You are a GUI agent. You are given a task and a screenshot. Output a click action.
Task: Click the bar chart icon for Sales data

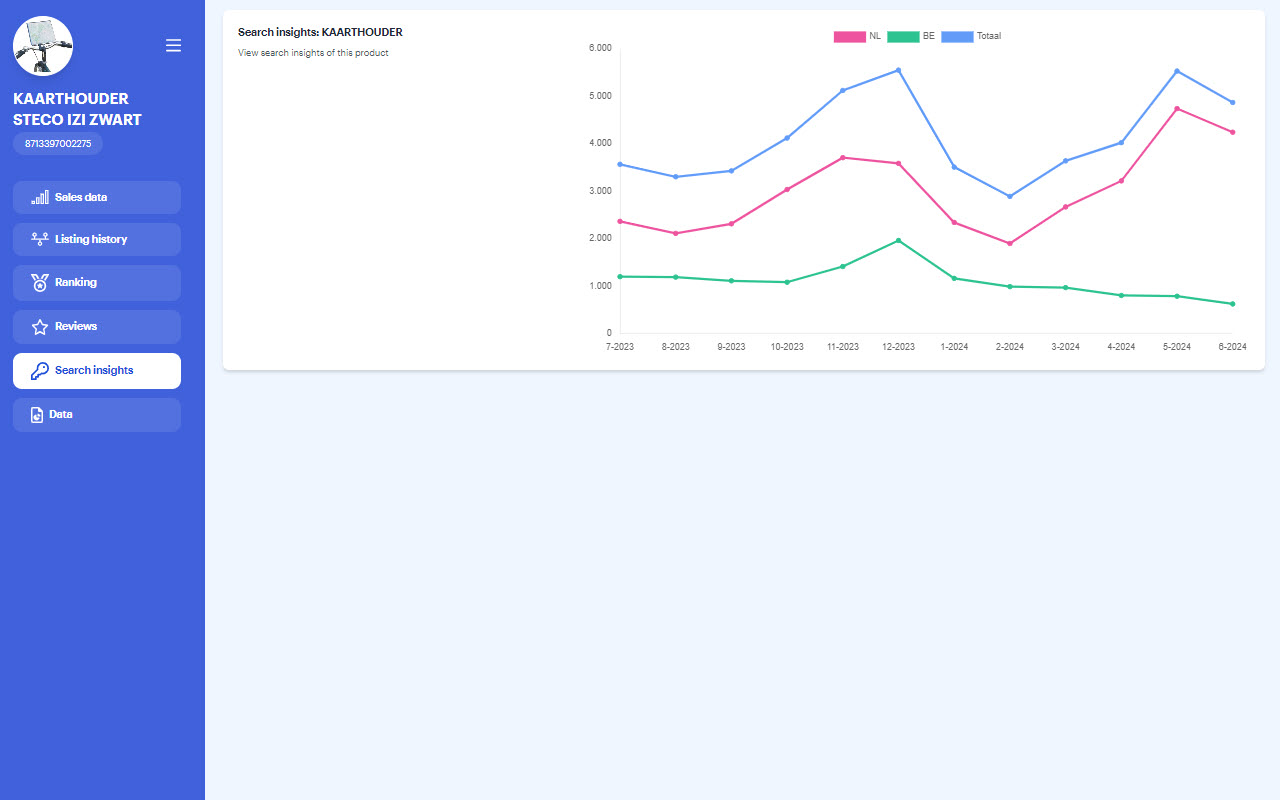(40, 197)
